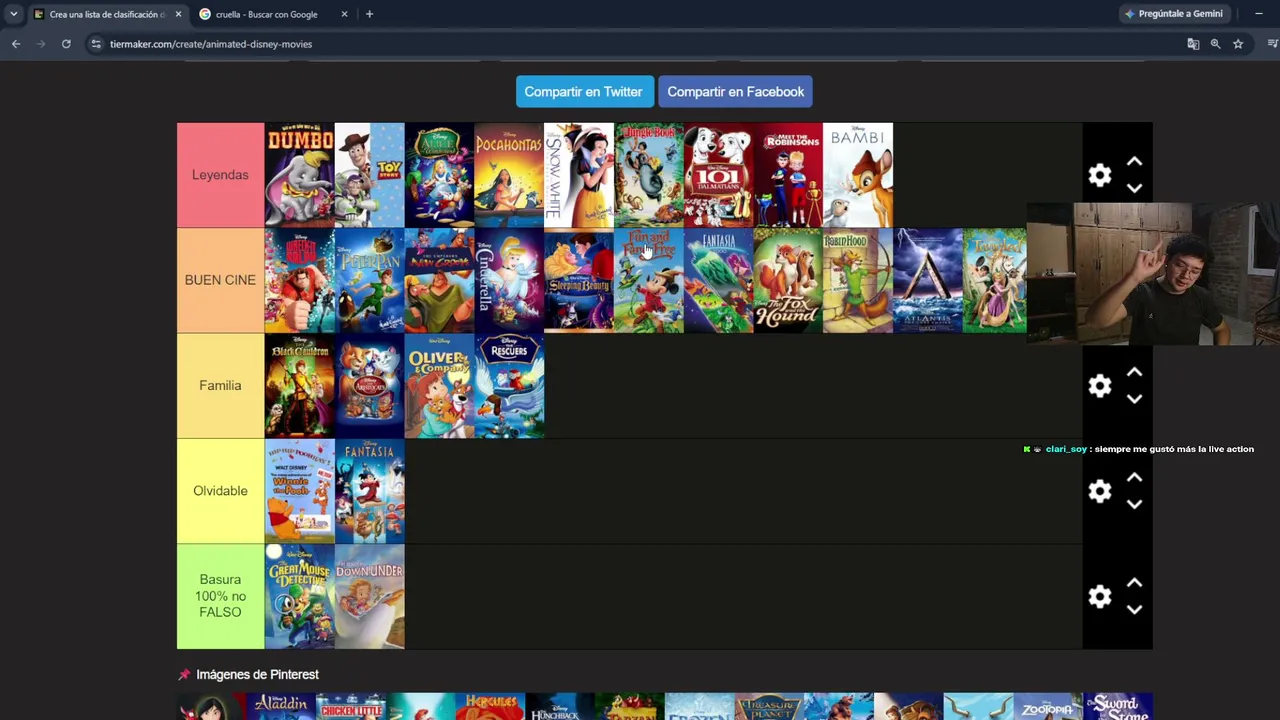The image size is (1280, 720).
Task: Open settings gear for the Basura tier
Action: [1100, 597]
